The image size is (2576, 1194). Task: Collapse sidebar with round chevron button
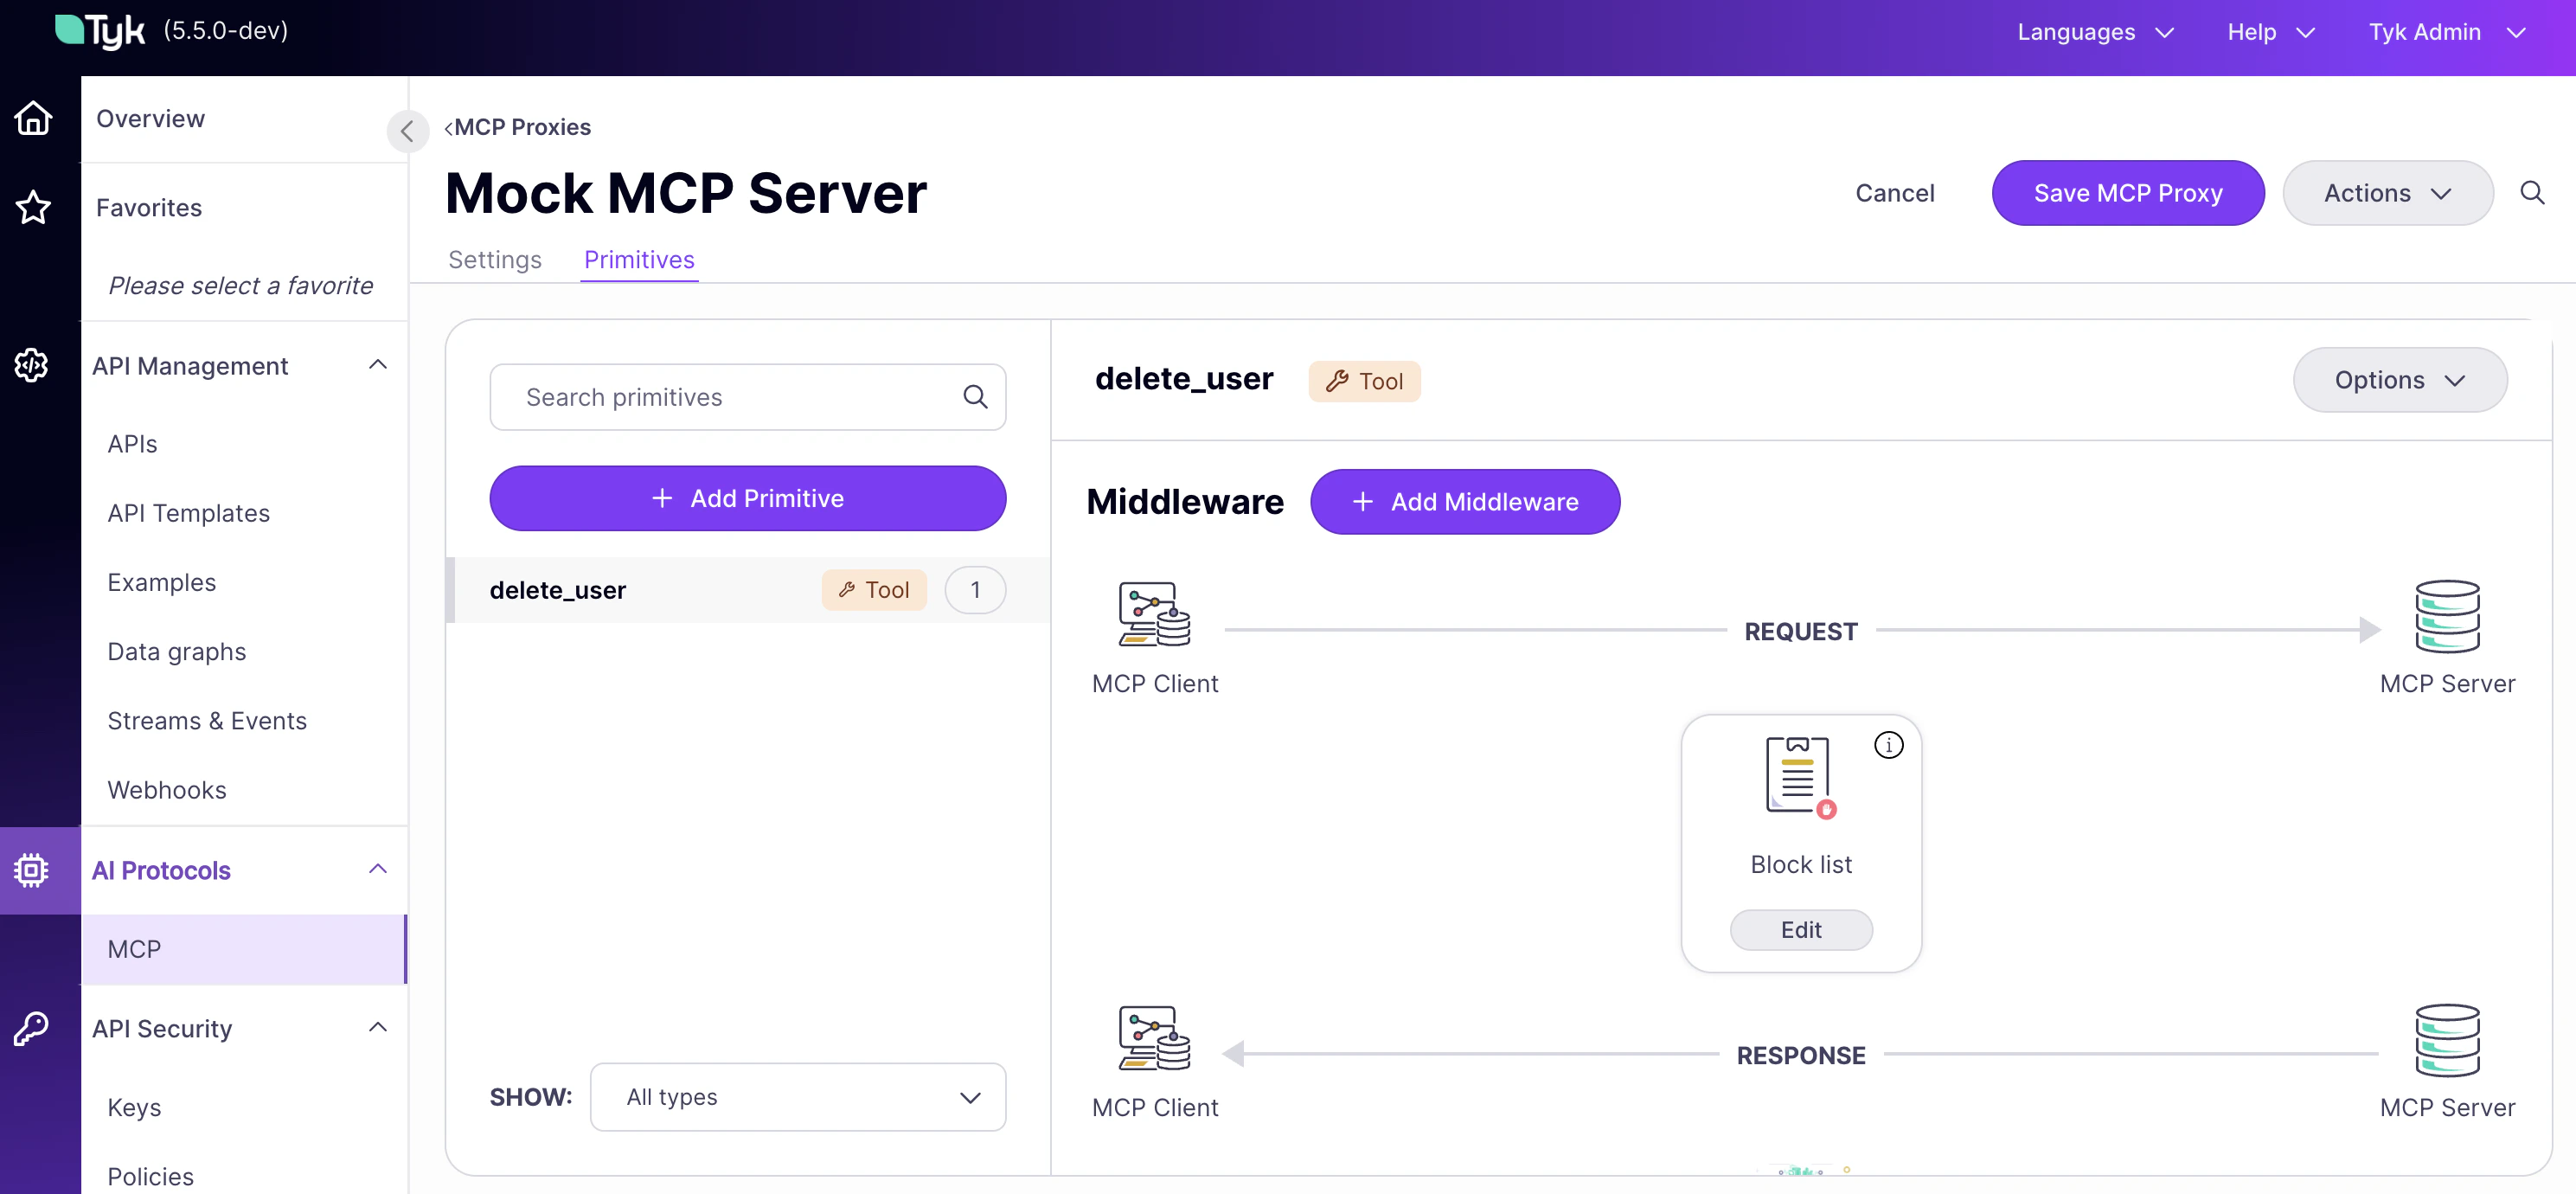407,130
